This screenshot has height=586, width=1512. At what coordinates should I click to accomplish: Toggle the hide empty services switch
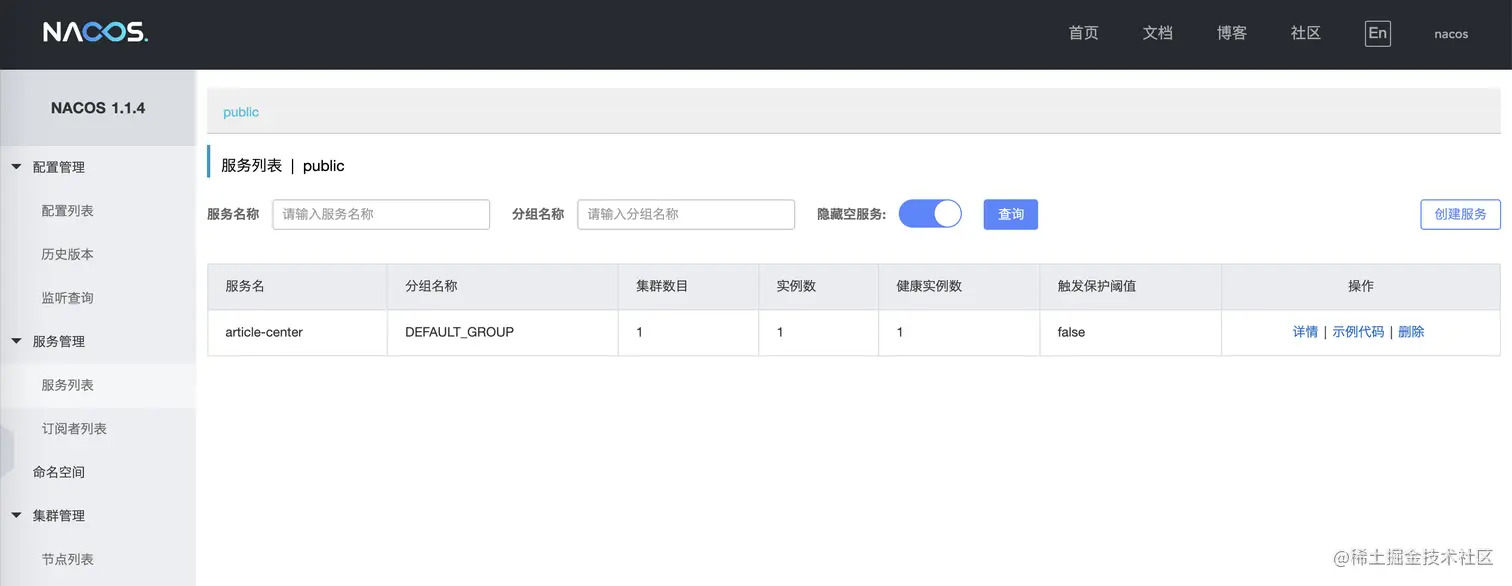click(929, 214)
